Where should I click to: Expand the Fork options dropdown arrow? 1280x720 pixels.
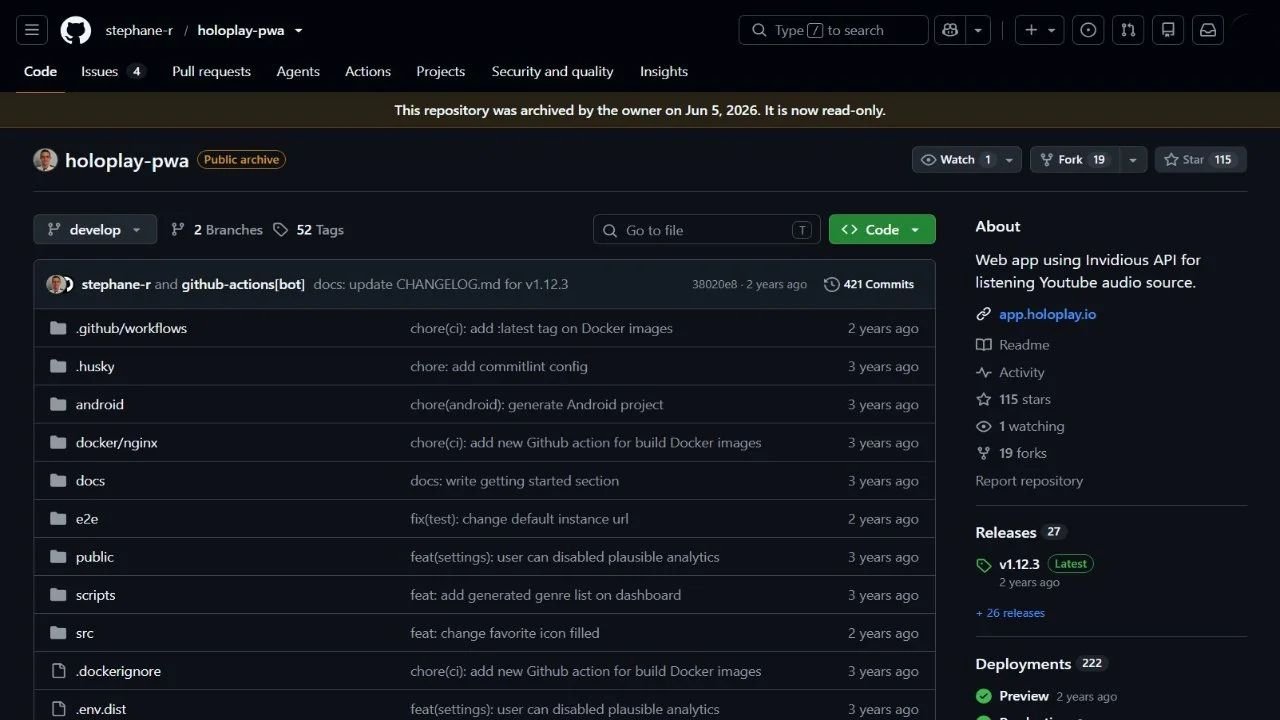[x=1133, y=160]
